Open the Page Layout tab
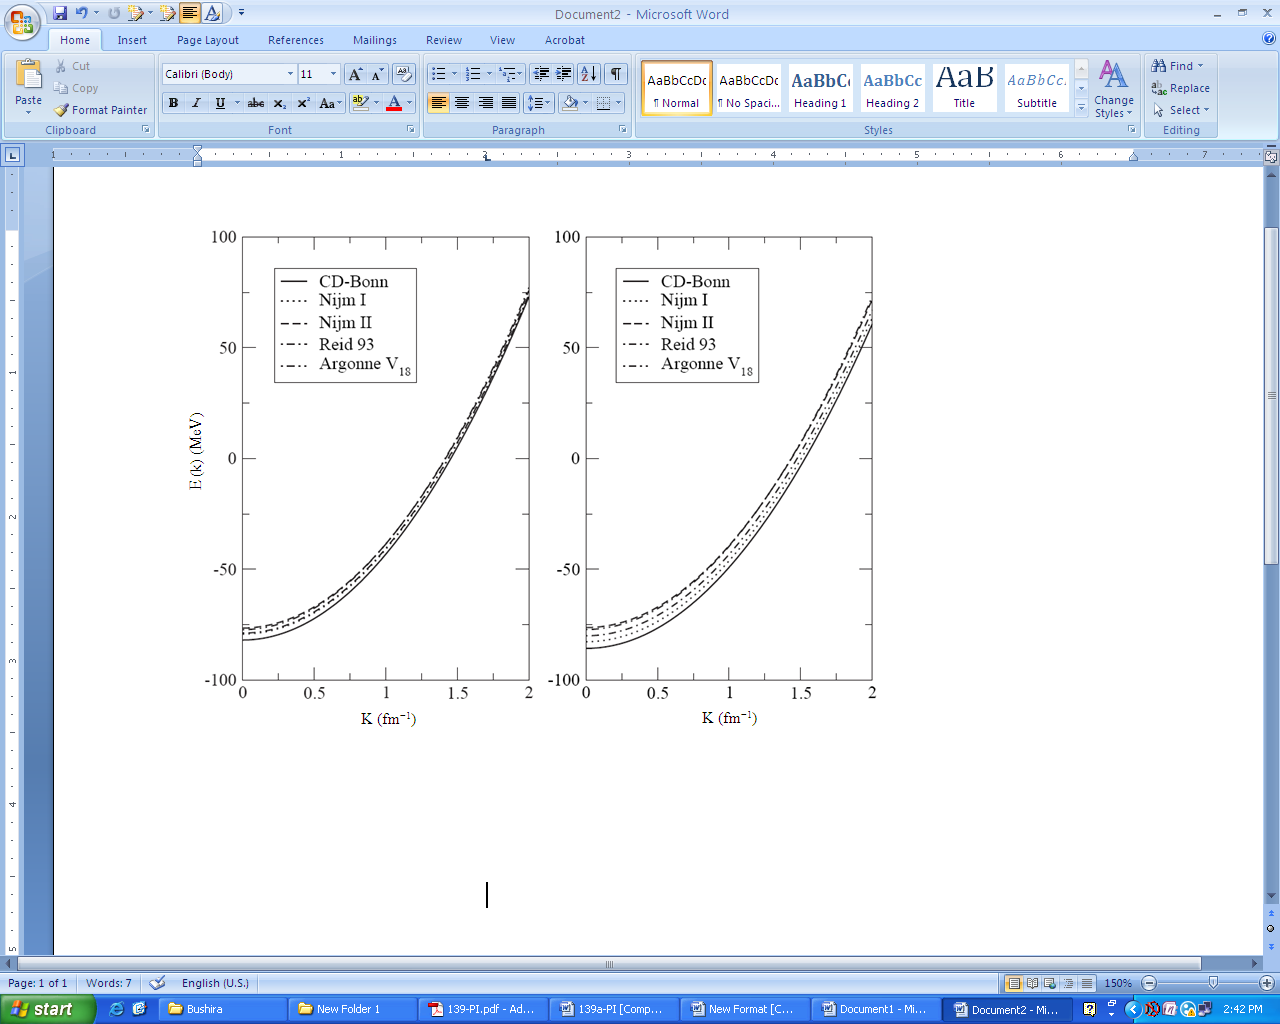 (208, 40)
